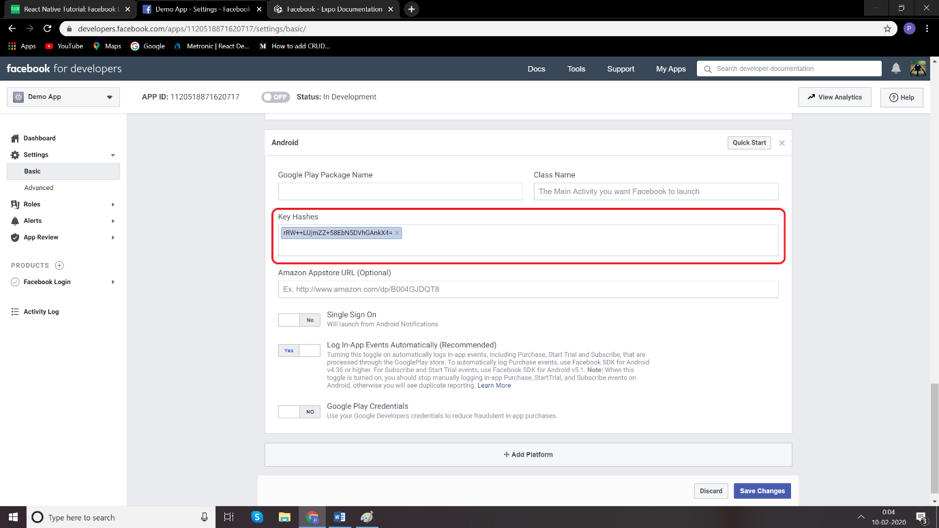939x528 pixels.
Task: Toggle Log In-App Events Automatically switch
Action: pos(299,351)
